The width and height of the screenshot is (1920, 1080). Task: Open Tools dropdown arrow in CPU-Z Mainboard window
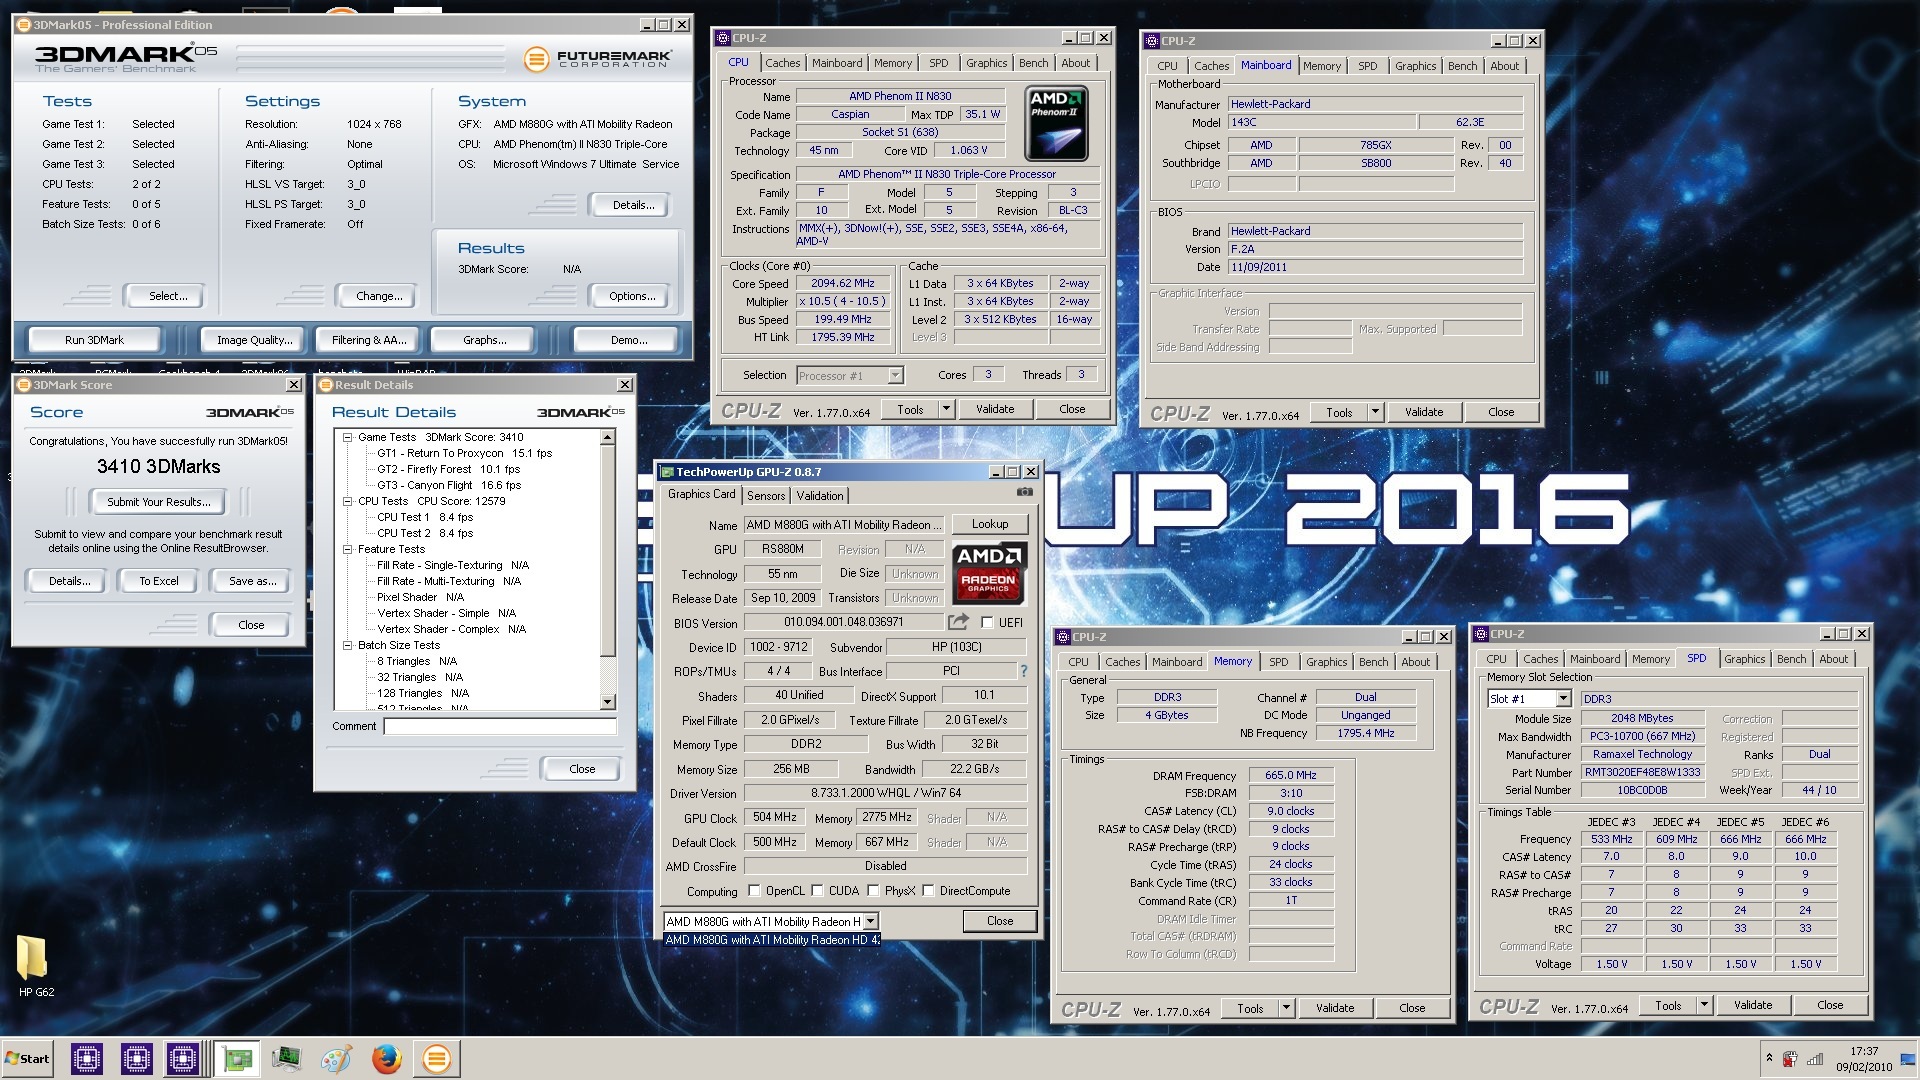[x=1375, y=412]
